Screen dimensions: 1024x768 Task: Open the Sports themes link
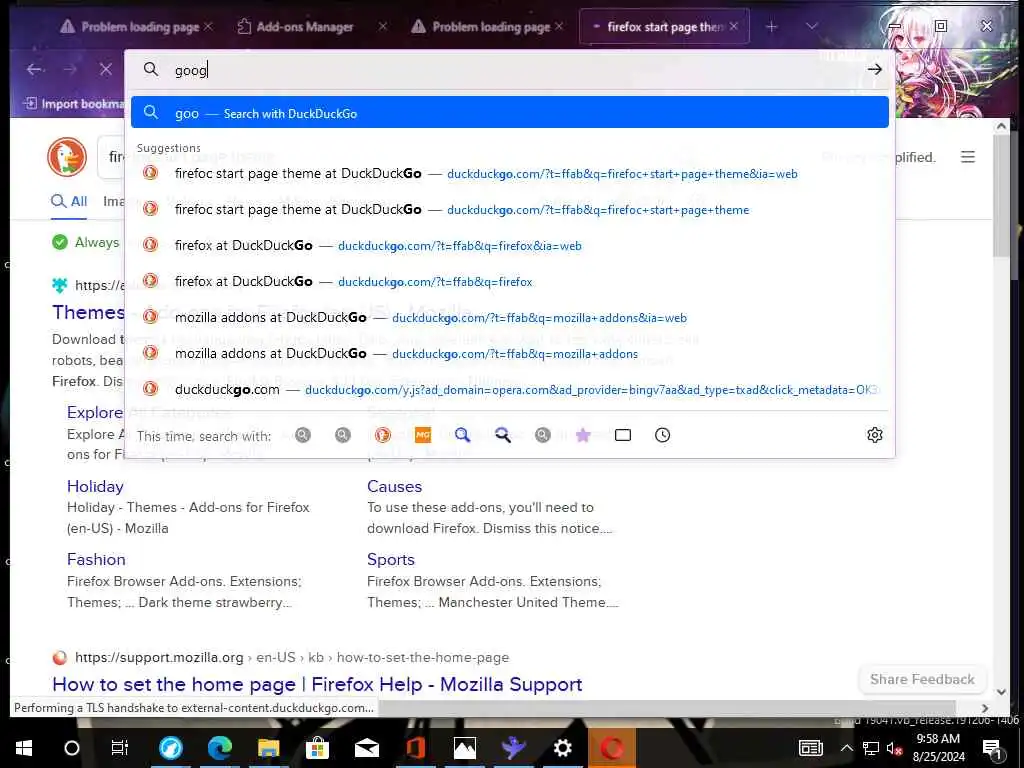tap(391, 559)
